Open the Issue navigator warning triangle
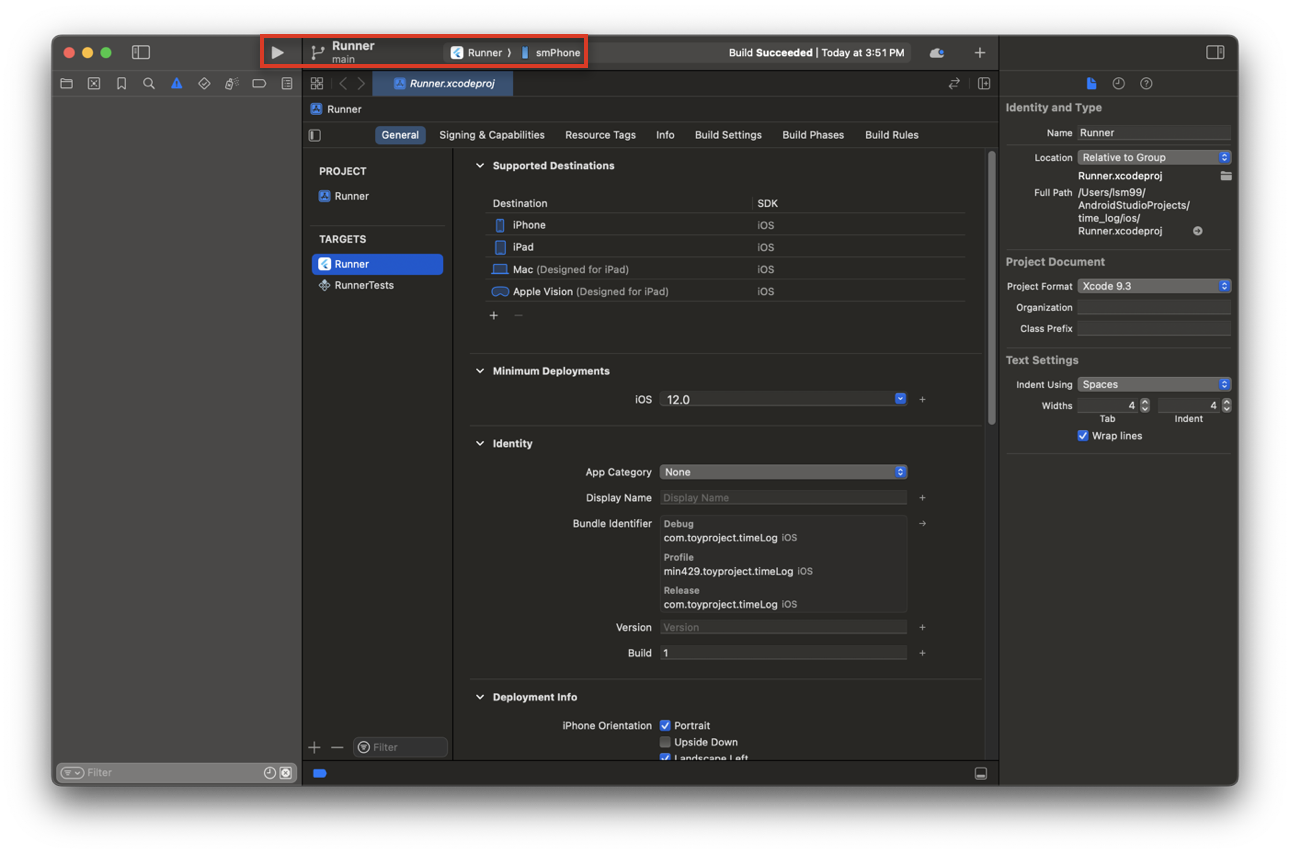The width and height of the screenshot is (1290, 854). pos(176,84)
